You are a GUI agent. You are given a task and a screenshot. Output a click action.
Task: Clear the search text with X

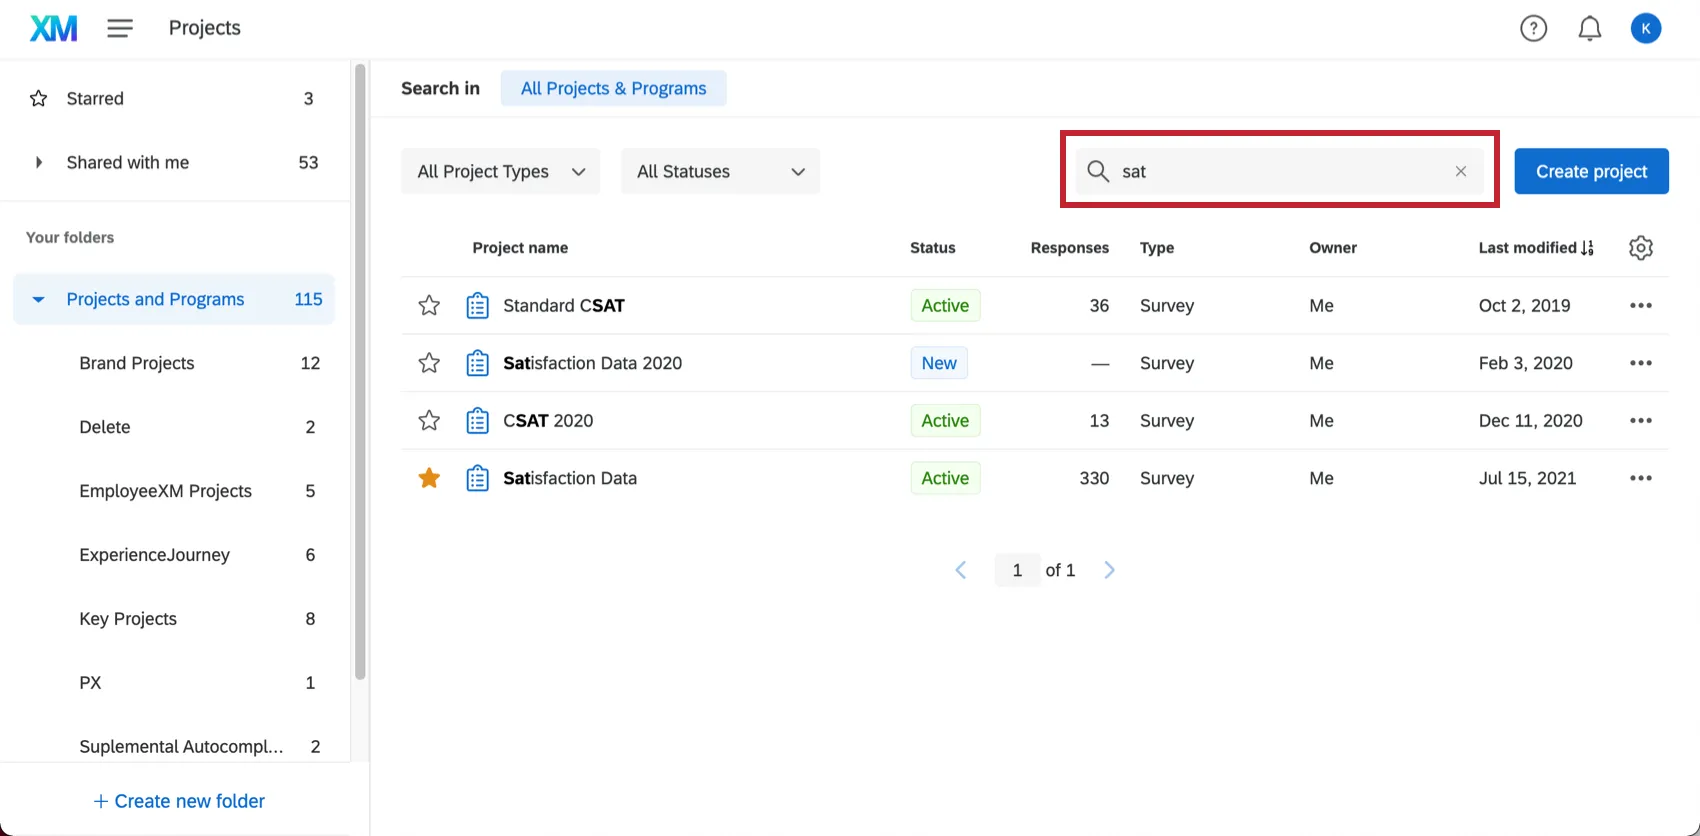pyautogui.click(x=1461, y=171)
